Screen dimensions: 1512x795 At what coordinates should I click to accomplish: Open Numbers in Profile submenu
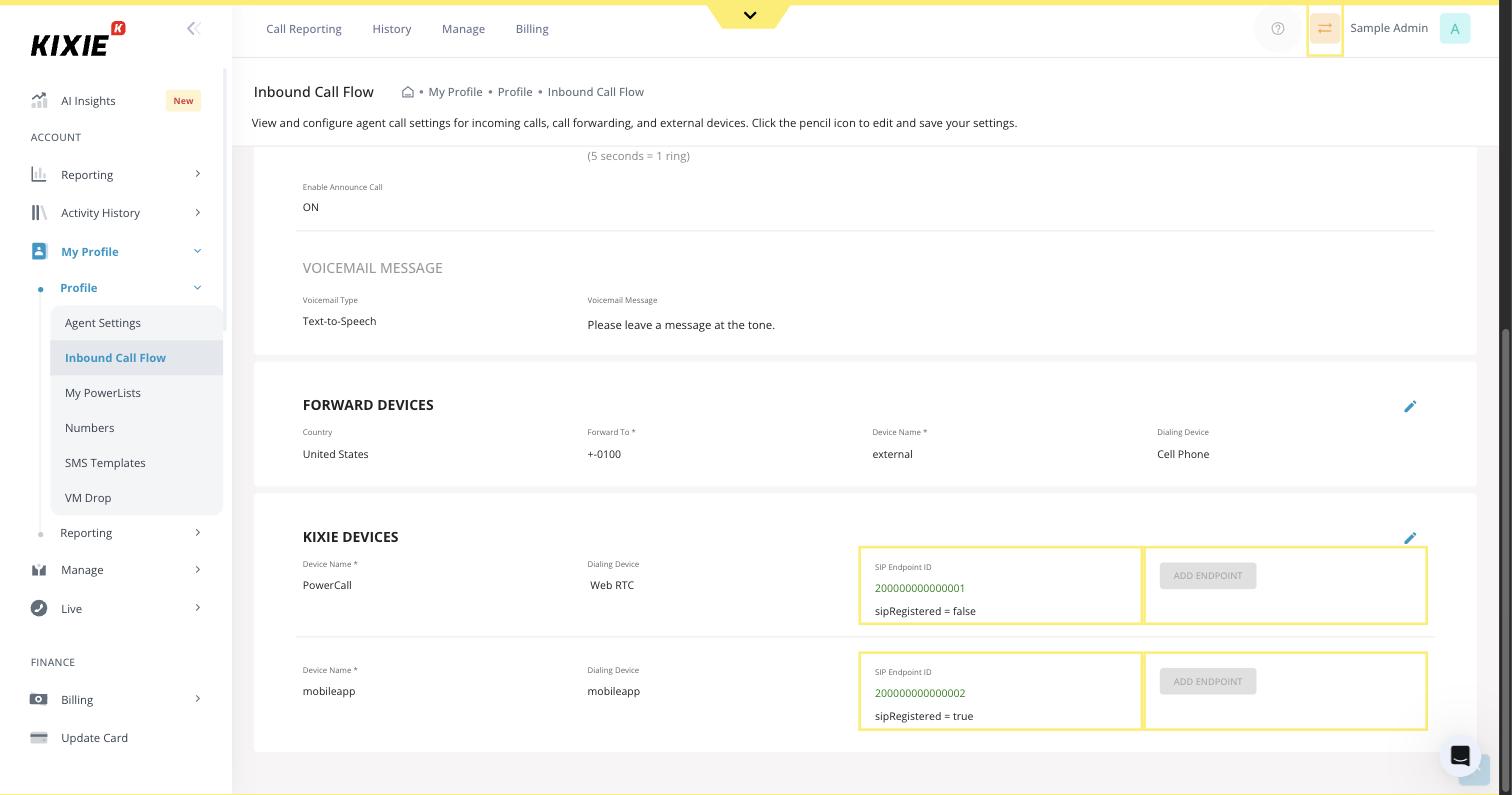coord(136,428)
